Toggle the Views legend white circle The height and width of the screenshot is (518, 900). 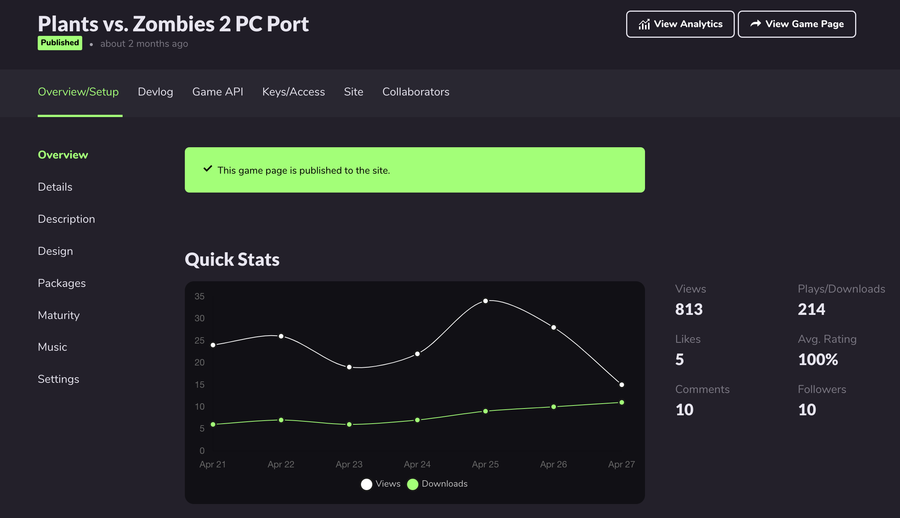366,484
